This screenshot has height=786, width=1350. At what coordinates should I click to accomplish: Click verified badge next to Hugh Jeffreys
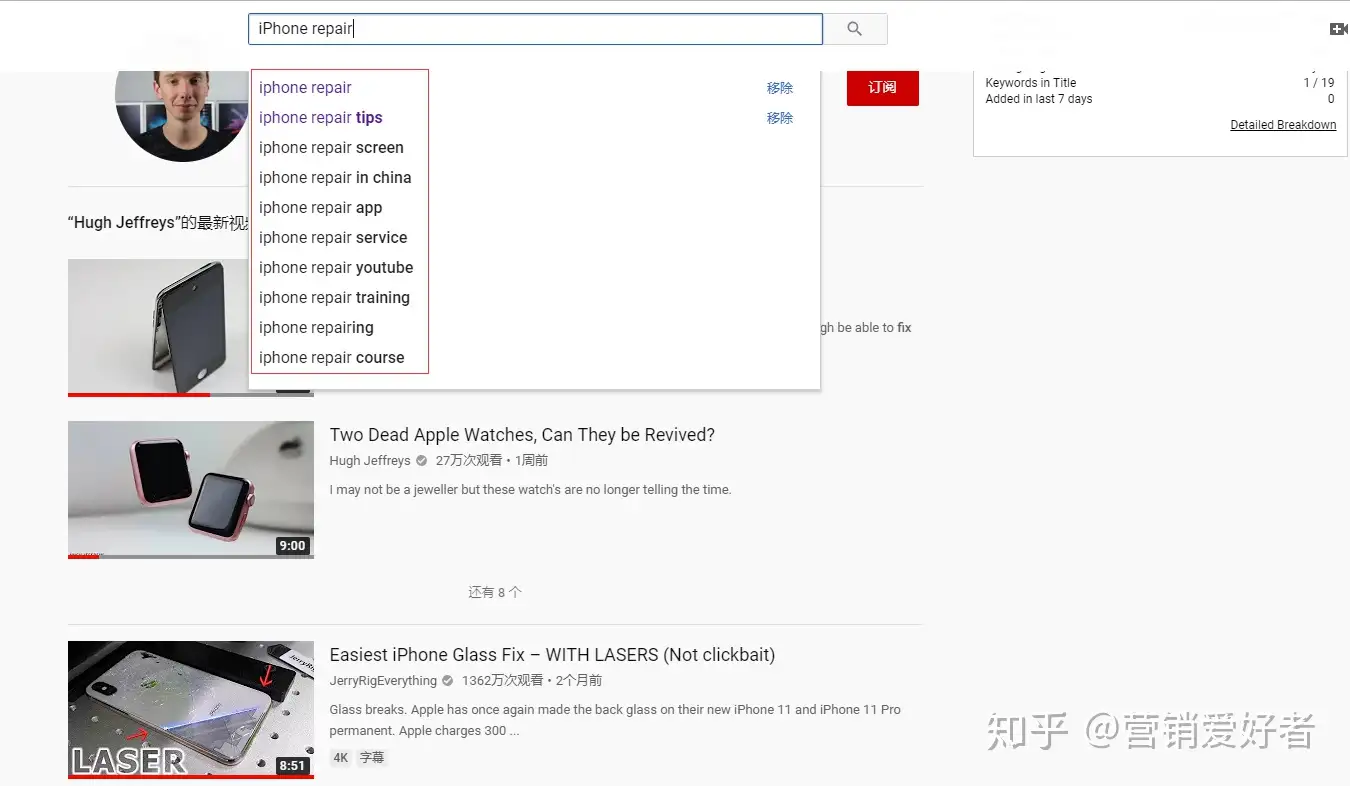point(421,461)
